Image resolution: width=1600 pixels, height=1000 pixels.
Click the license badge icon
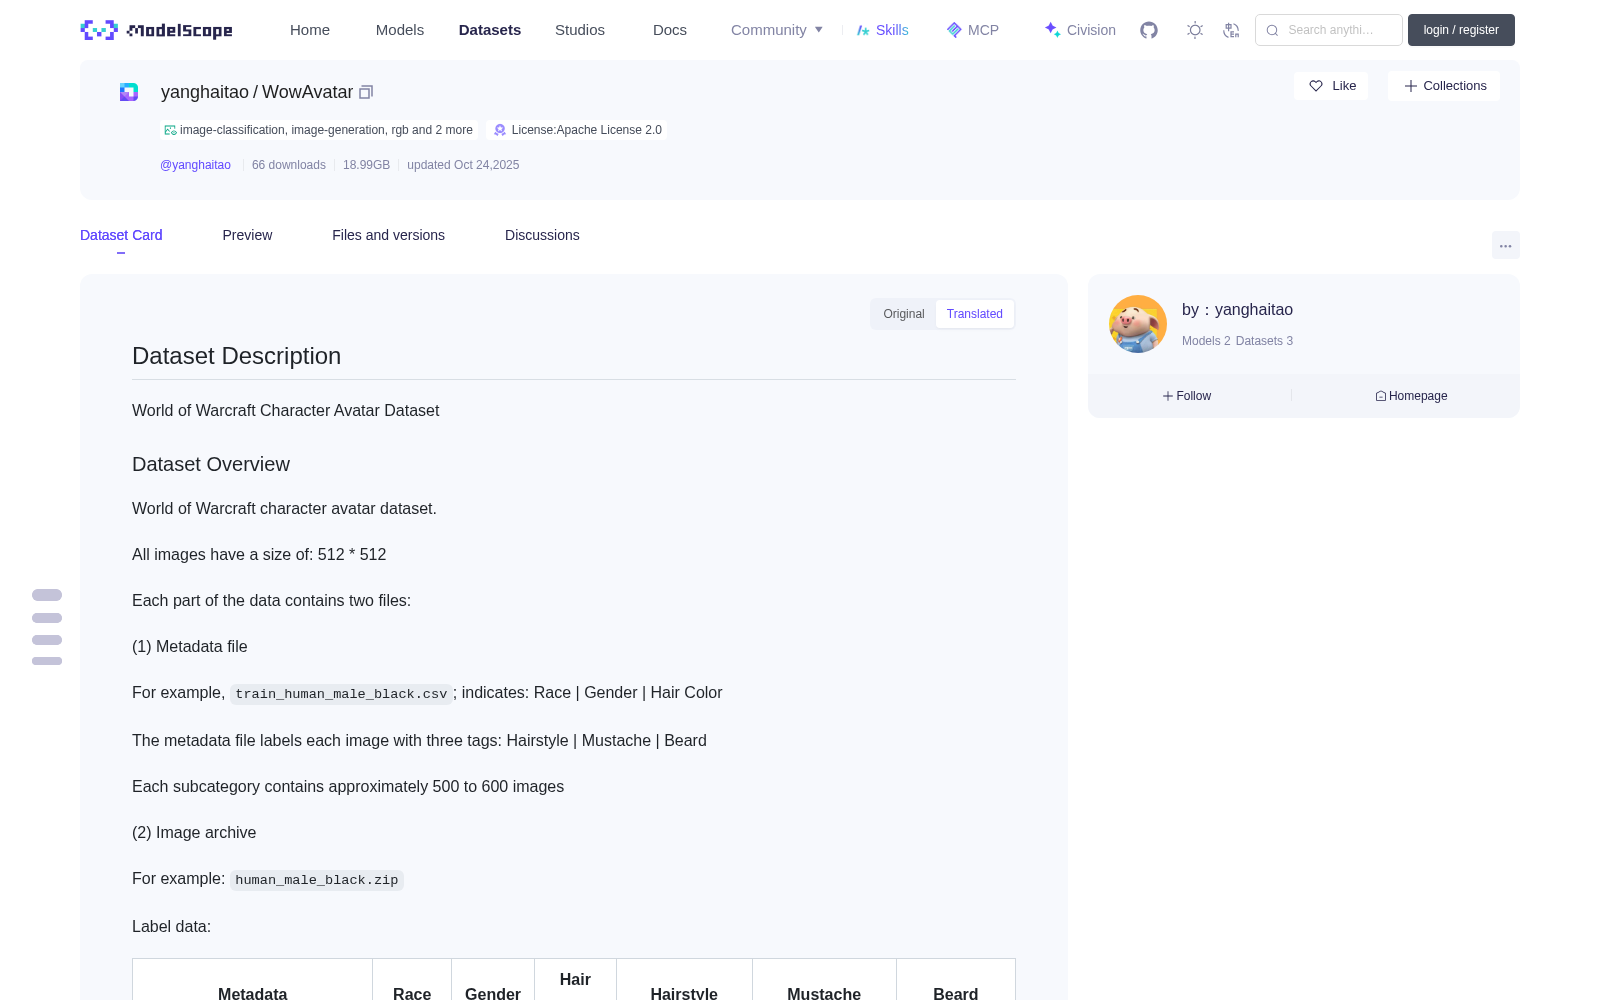(500, 130)
